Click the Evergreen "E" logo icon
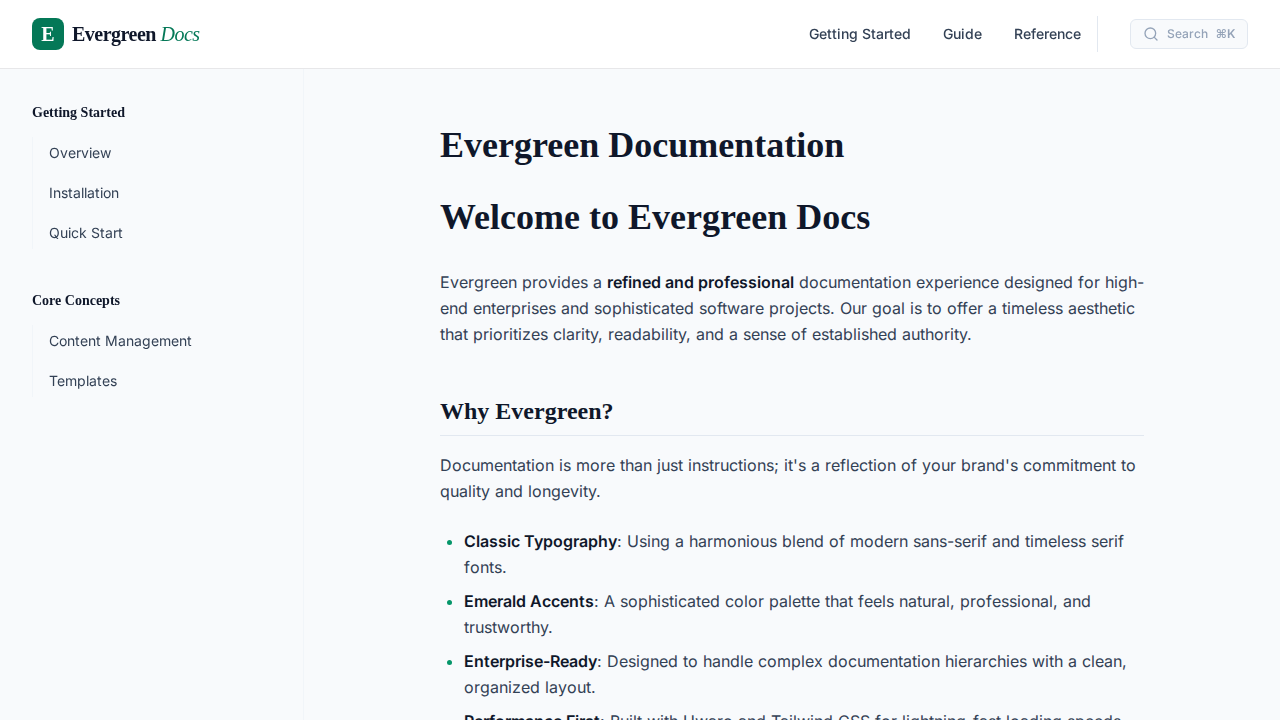The width and height of the screenshot is (1280, 720). (x=47, y=33)
